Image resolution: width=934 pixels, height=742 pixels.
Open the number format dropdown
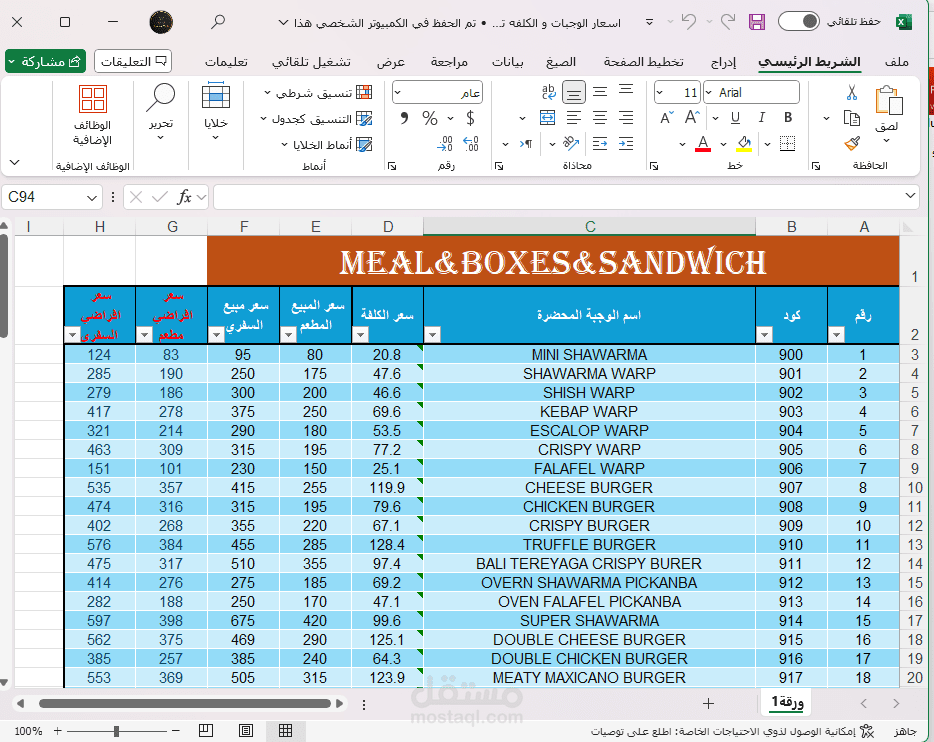click(x=398, y=92)
